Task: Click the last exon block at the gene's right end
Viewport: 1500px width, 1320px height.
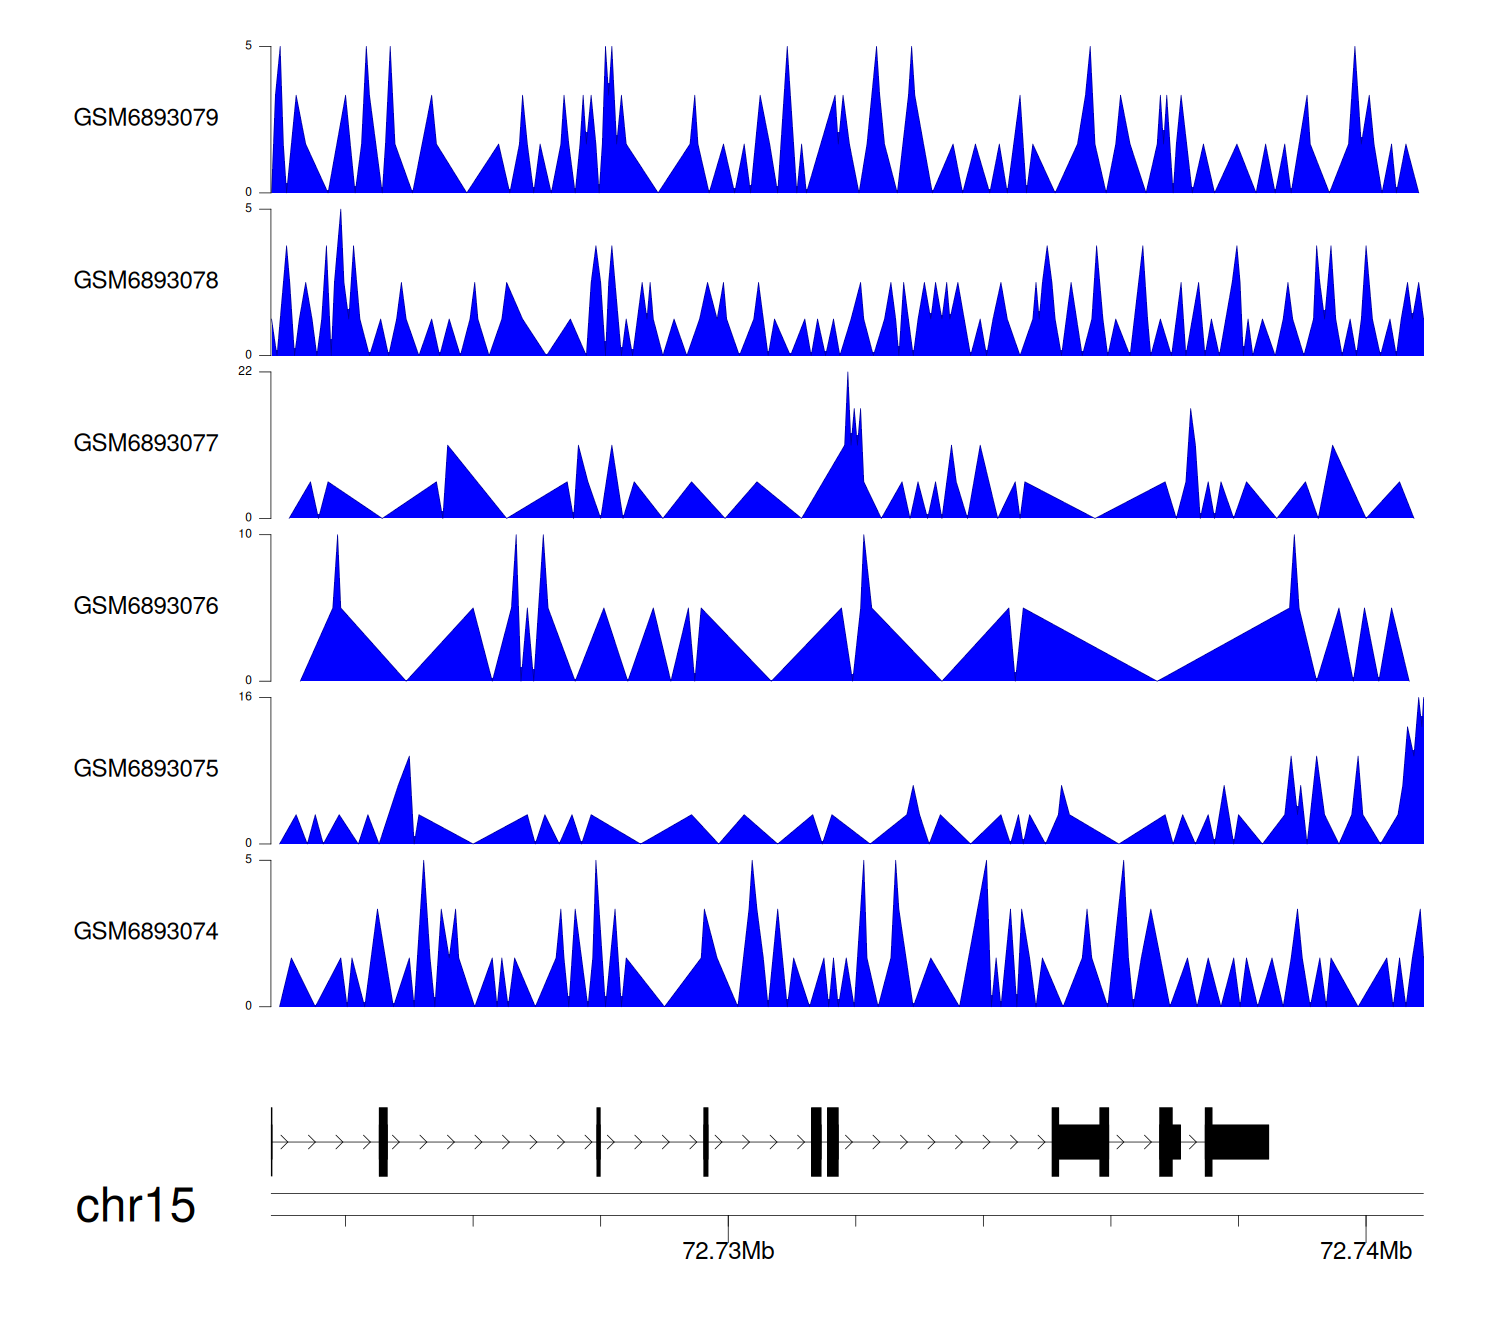Action: [x=1238, y=1141]
